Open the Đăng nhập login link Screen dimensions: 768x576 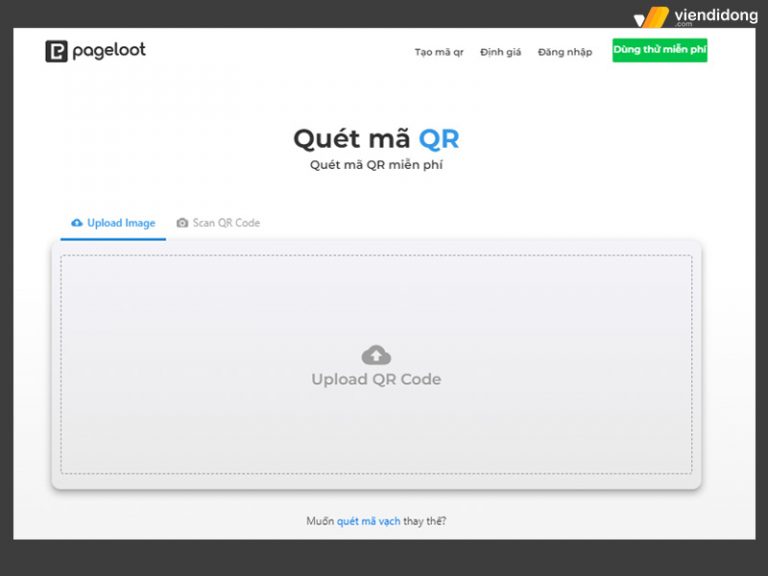click(x=565, y=52)
